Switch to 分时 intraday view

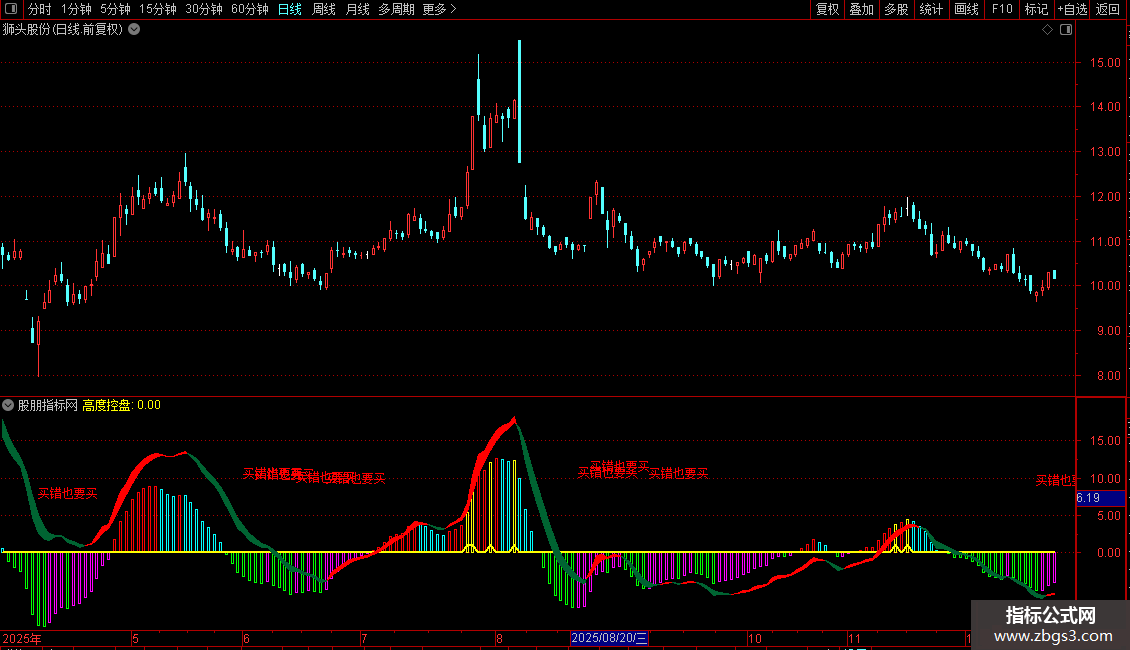[40, 9]
